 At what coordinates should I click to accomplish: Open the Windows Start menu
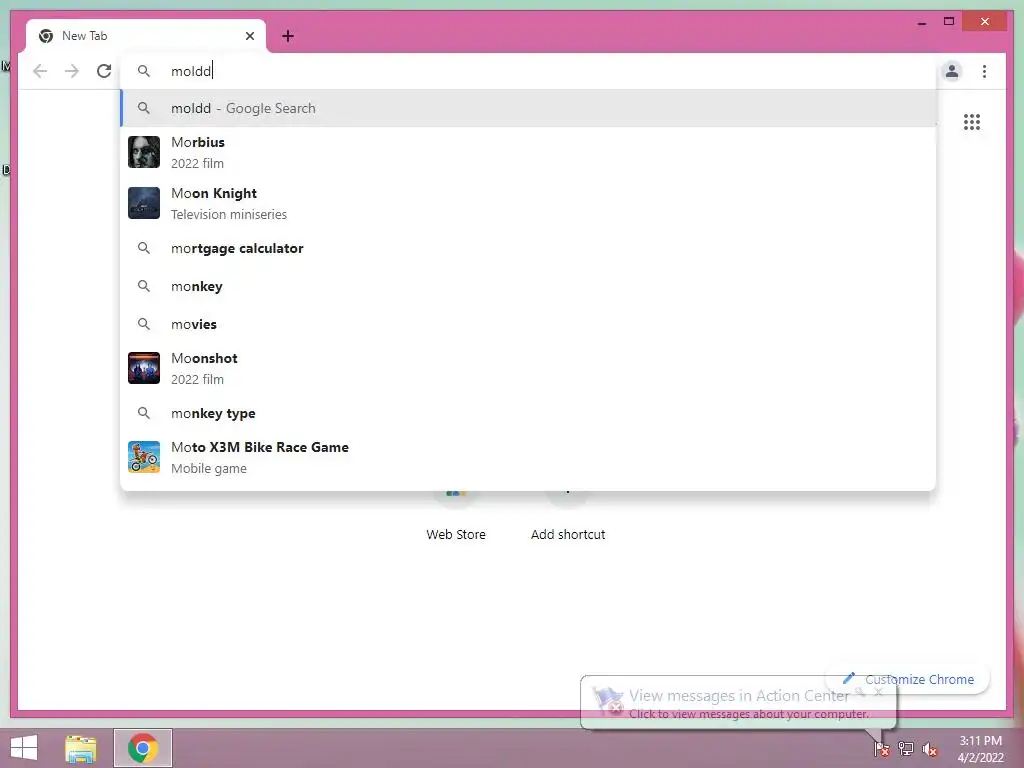point(24,748)
